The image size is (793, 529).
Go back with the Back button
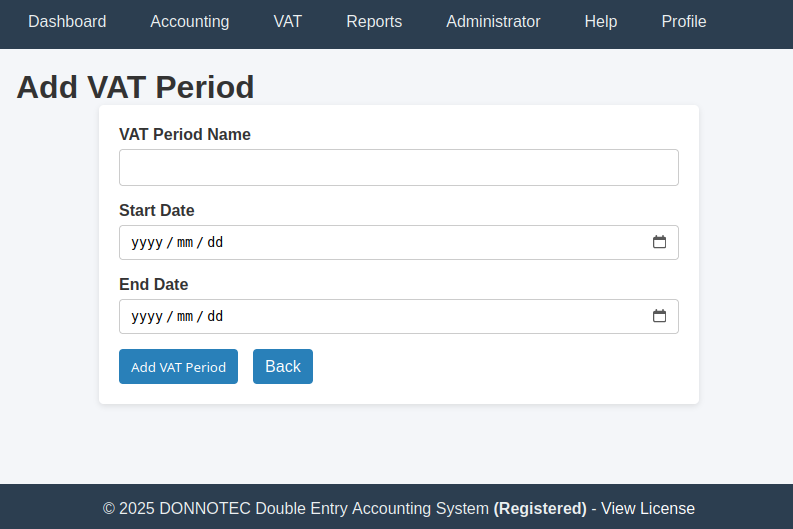[x=283, y=366]
